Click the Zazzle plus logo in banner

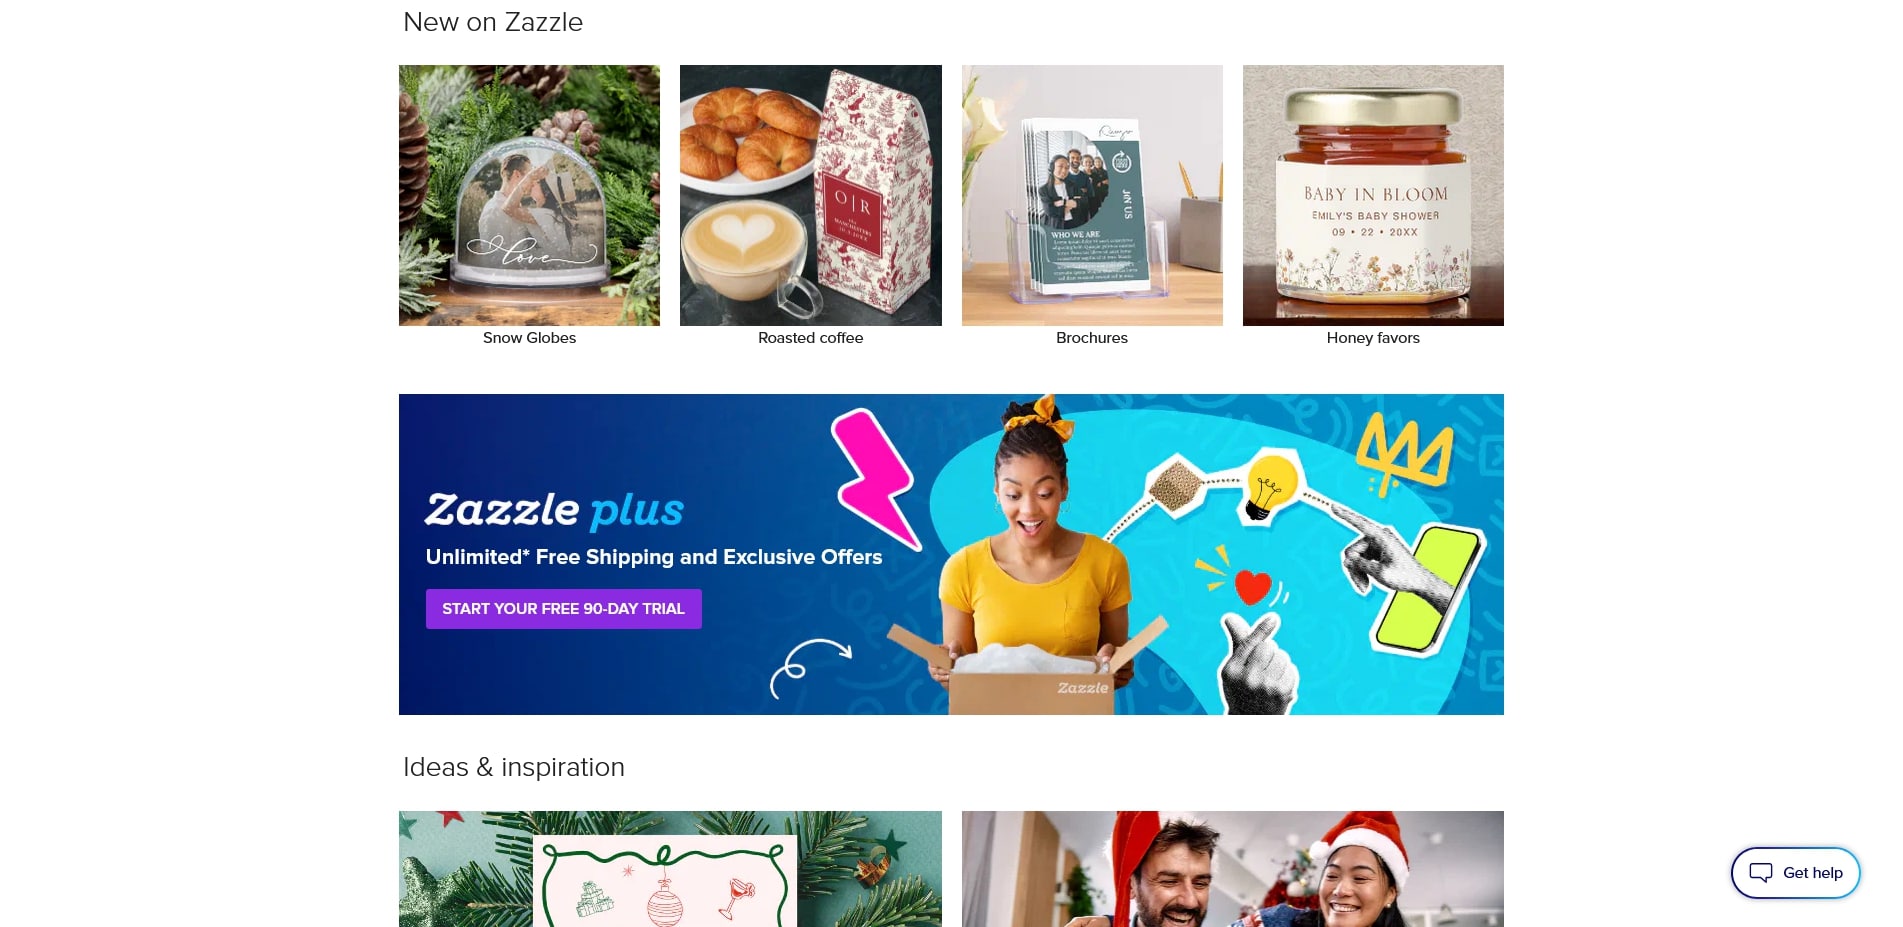[x=554, y=510]
